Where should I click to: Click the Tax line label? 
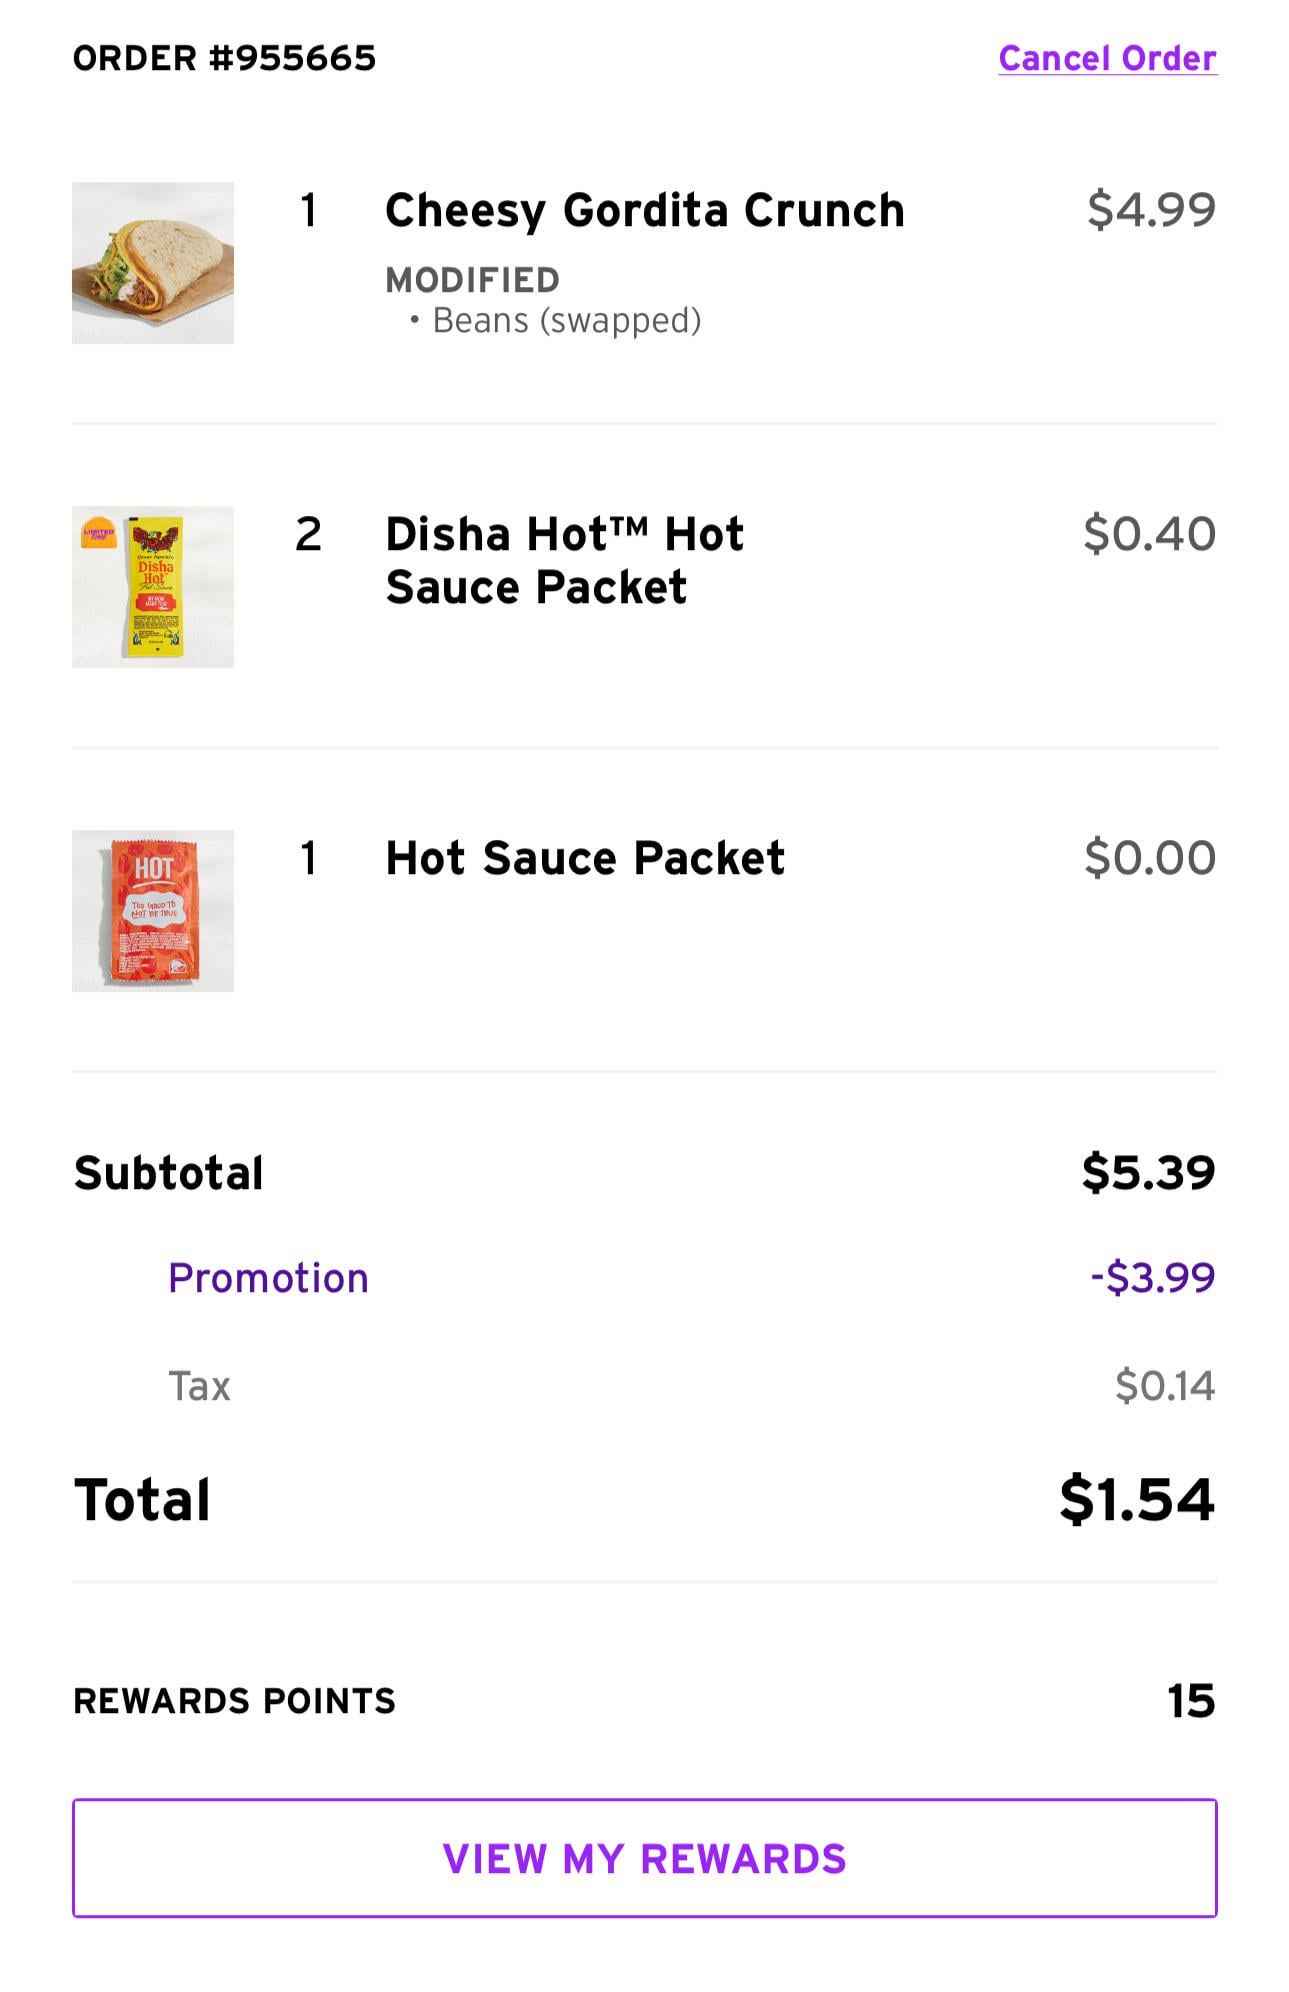199,1386
